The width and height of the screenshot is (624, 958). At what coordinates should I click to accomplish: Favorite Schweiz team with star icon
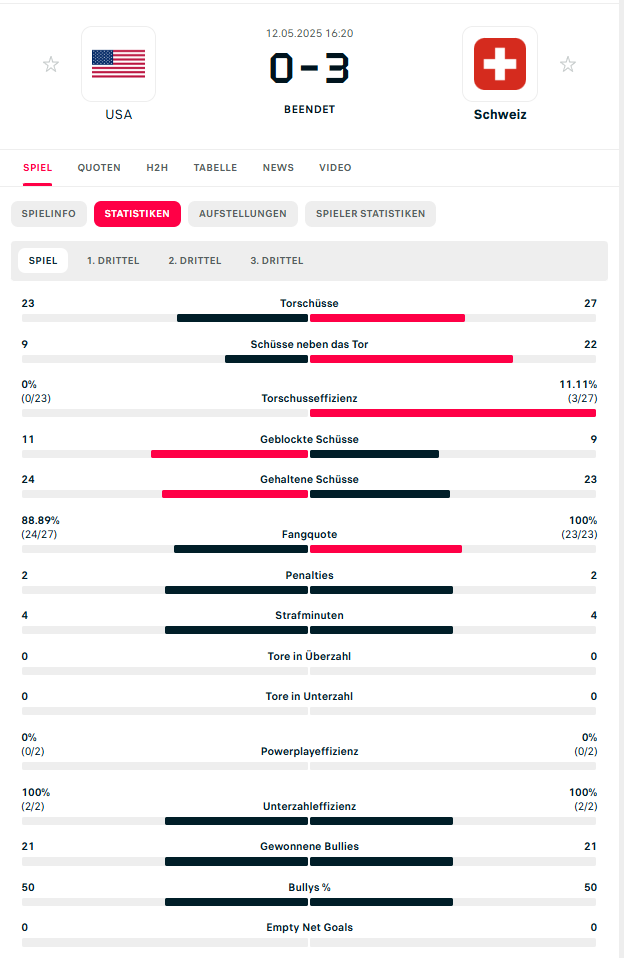coord(568,65)
